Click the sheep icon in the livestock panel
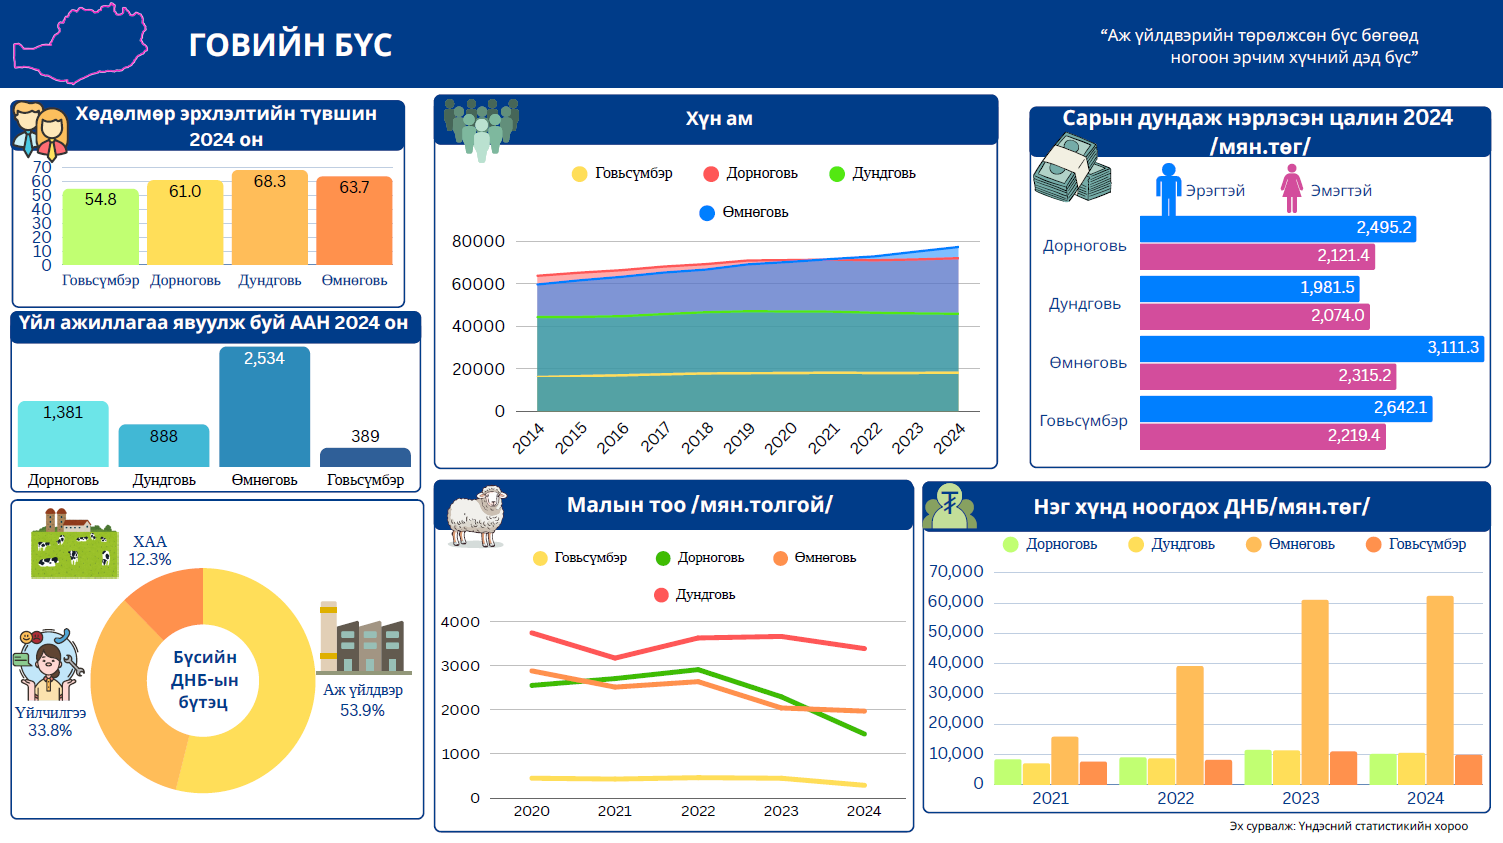 (477, 516)
